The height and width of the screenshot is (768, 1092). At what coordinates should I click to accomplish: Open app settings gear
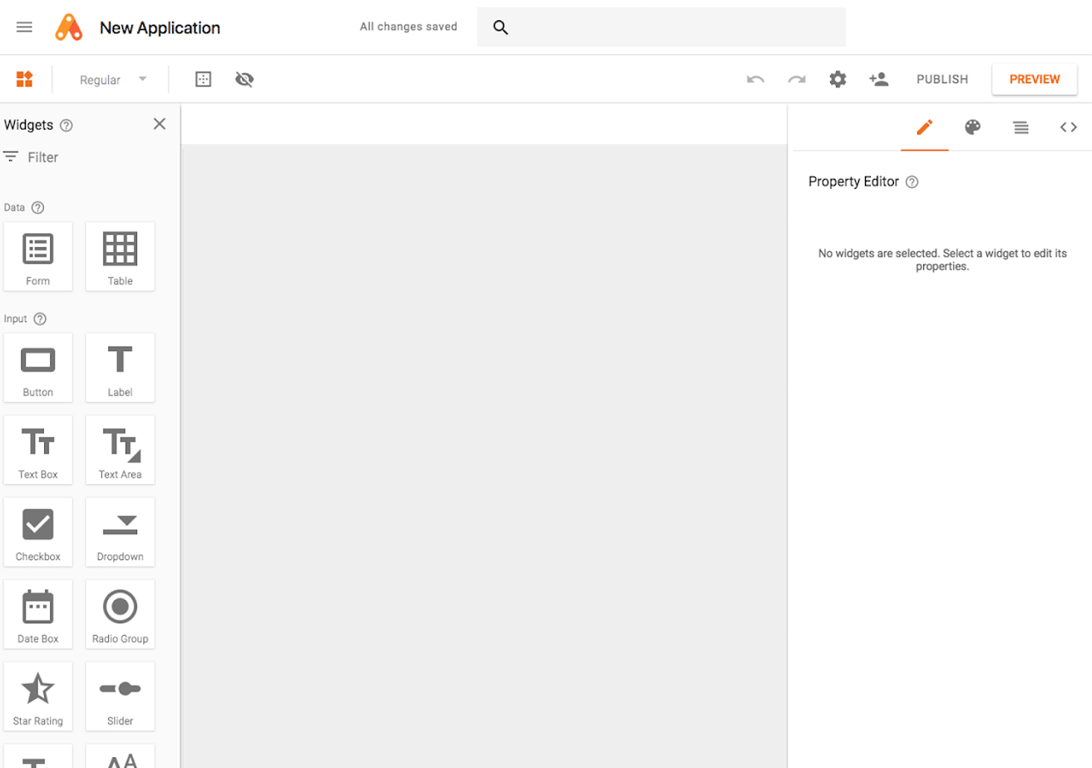pyautogui.click(x=838, y=79)
